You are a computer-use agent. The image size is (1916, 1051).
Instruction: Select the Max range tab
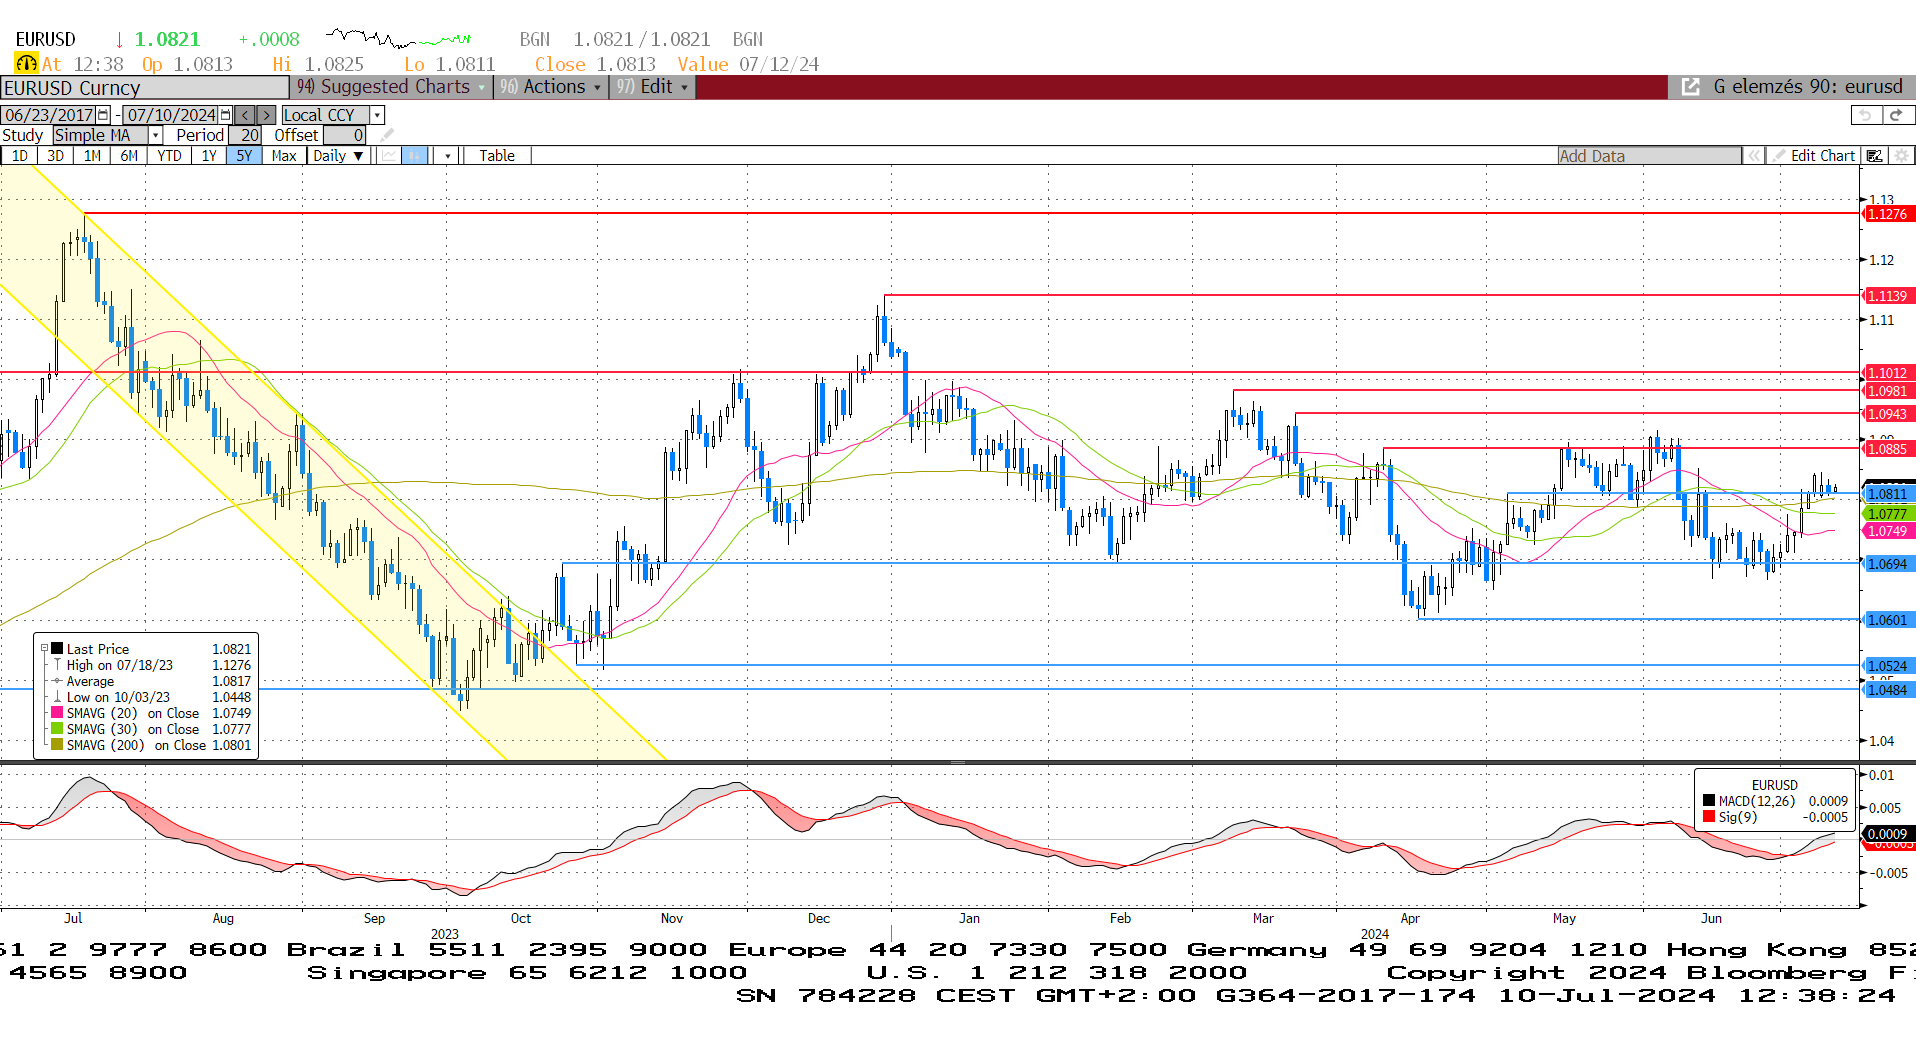[284, 155]
